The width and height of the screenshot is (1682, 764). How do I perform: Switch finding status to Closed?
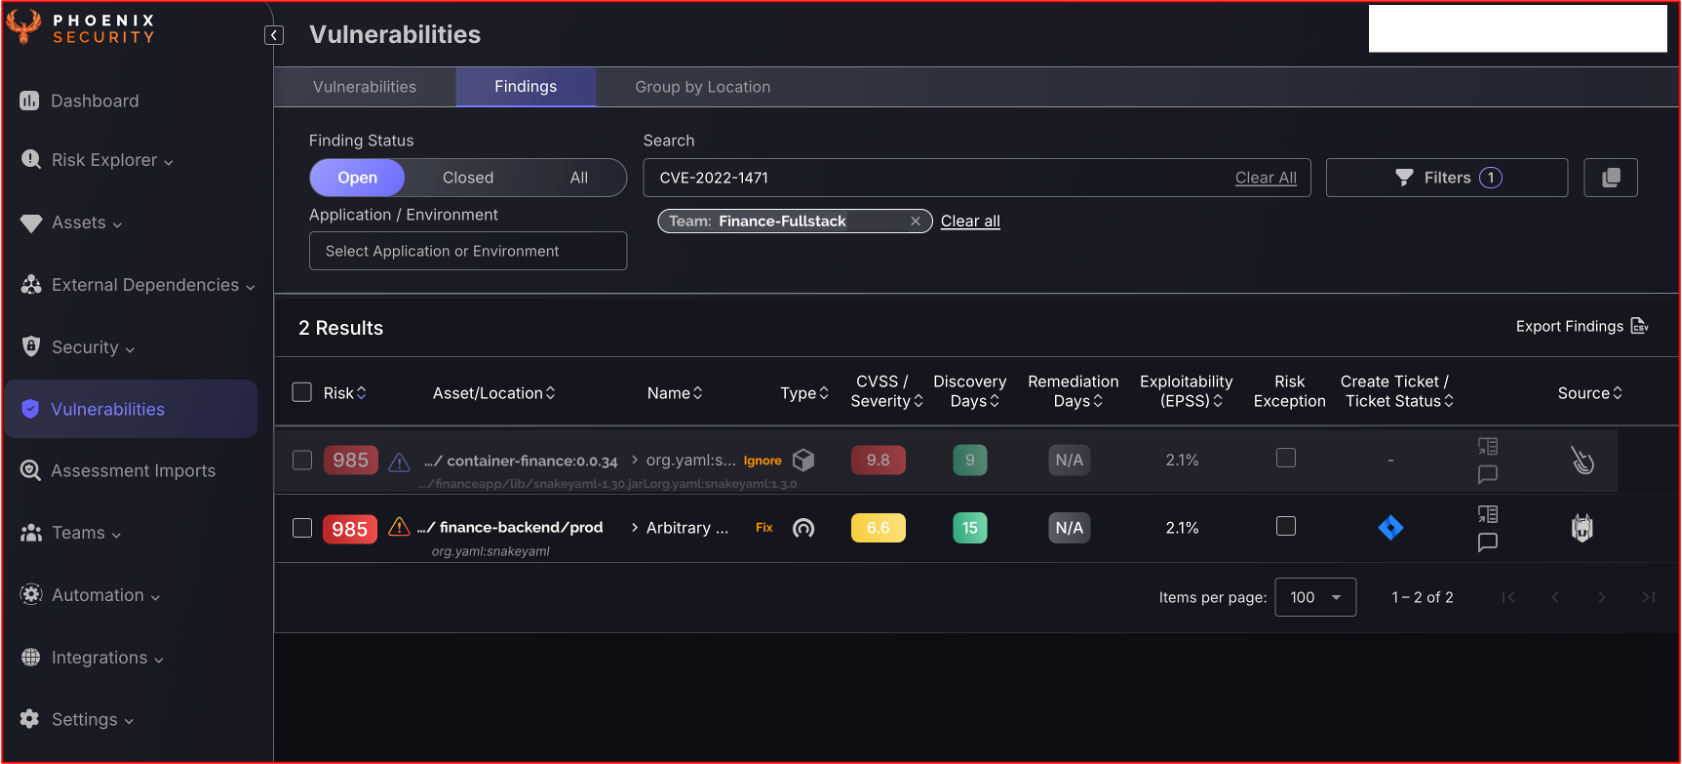pyautogui.click(x=468, y=178)
